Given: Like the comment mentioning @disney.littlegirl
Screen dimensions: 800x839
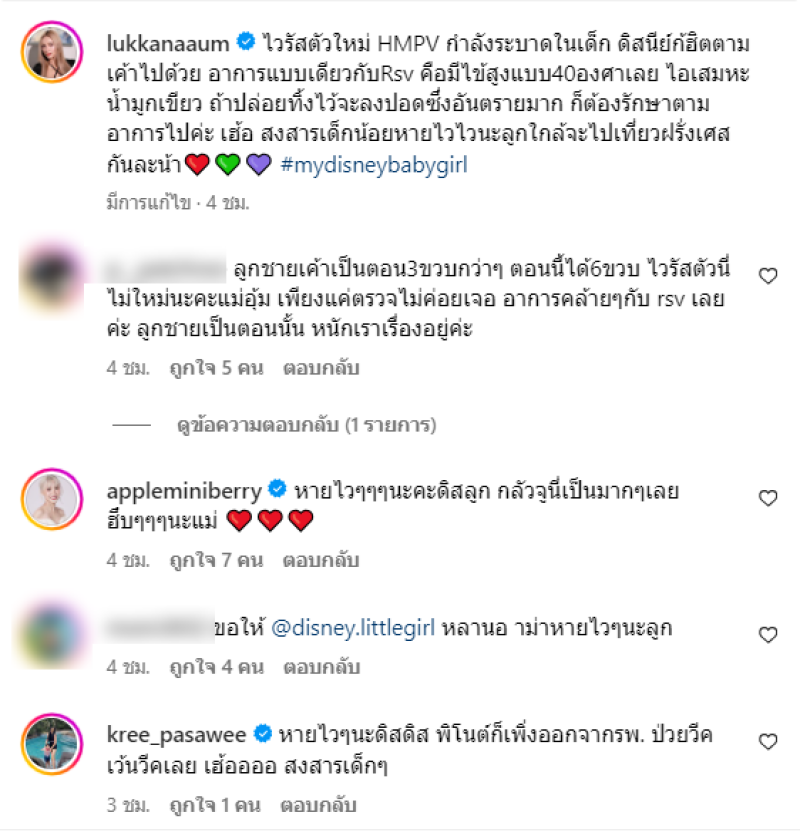Looking at the screenshot, I should point(768,635).
